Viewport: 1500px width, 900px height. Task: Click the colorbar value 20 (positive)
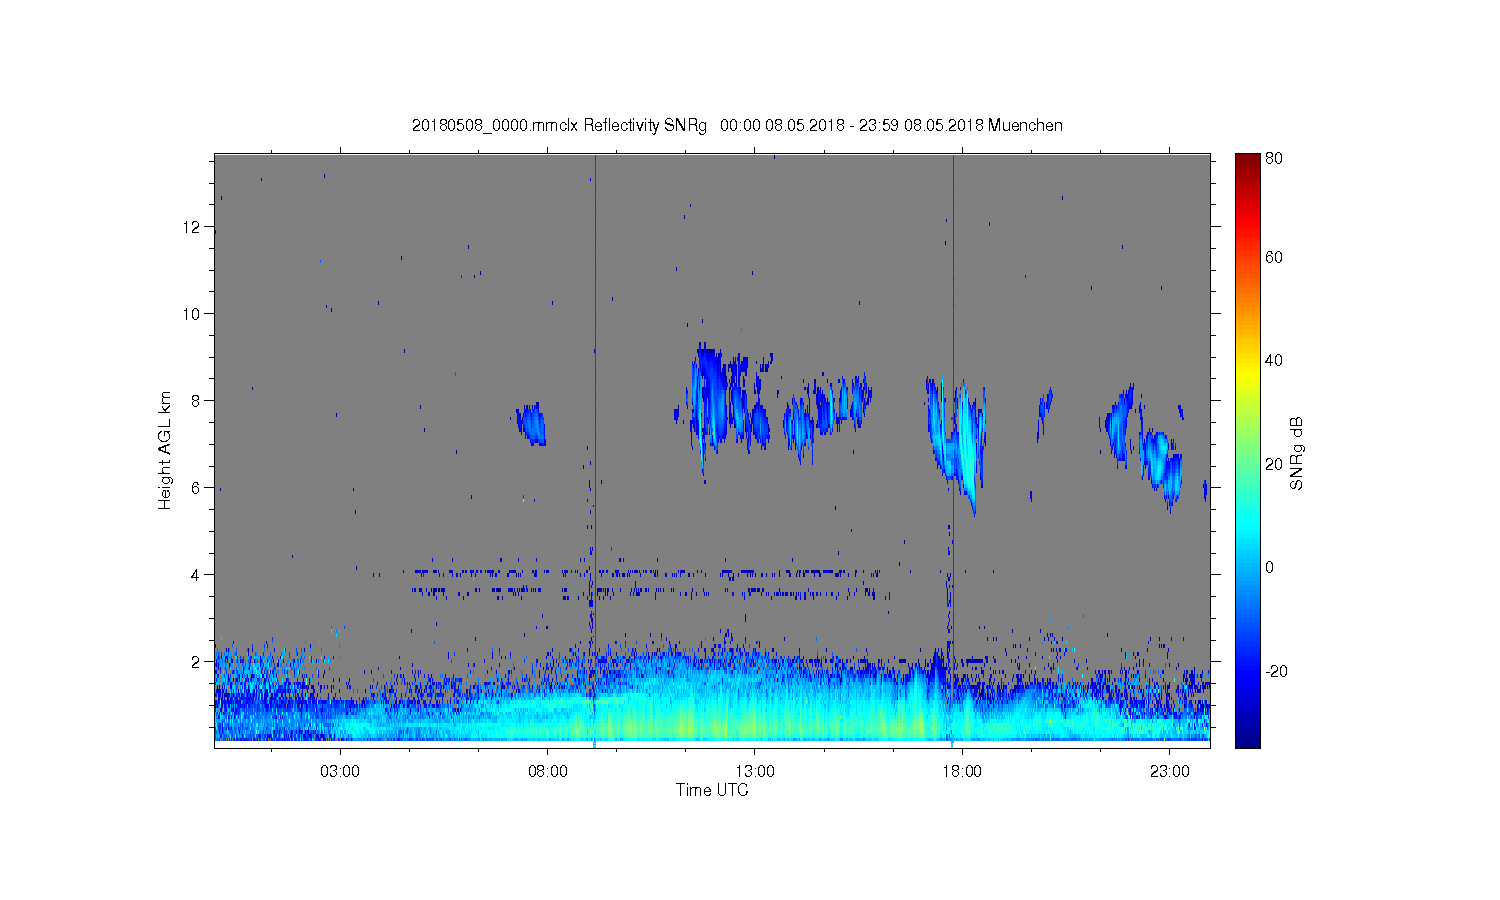point(1274,464)
